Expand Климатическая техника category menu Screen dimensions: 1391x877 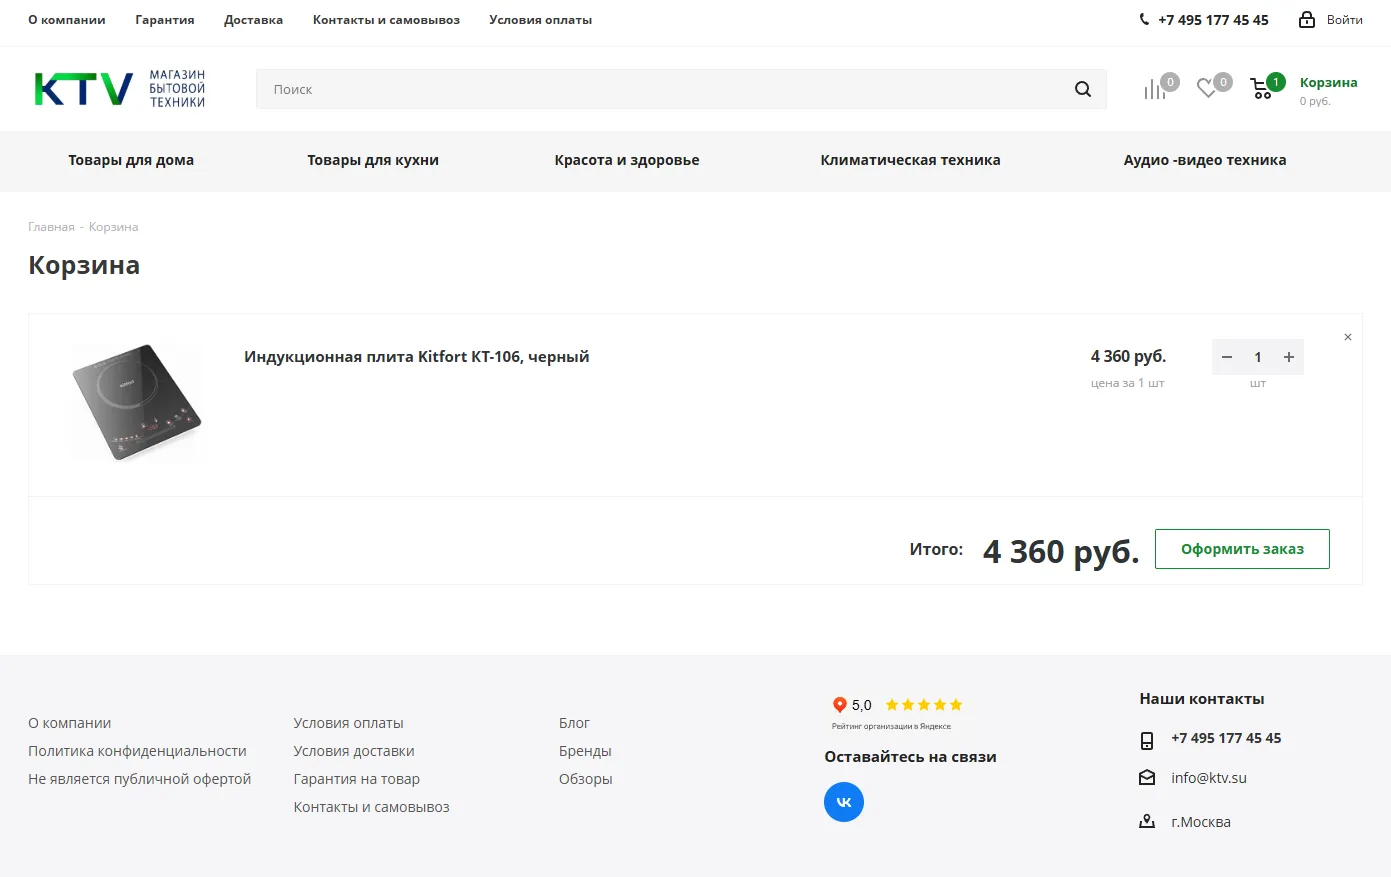(910, 160)
